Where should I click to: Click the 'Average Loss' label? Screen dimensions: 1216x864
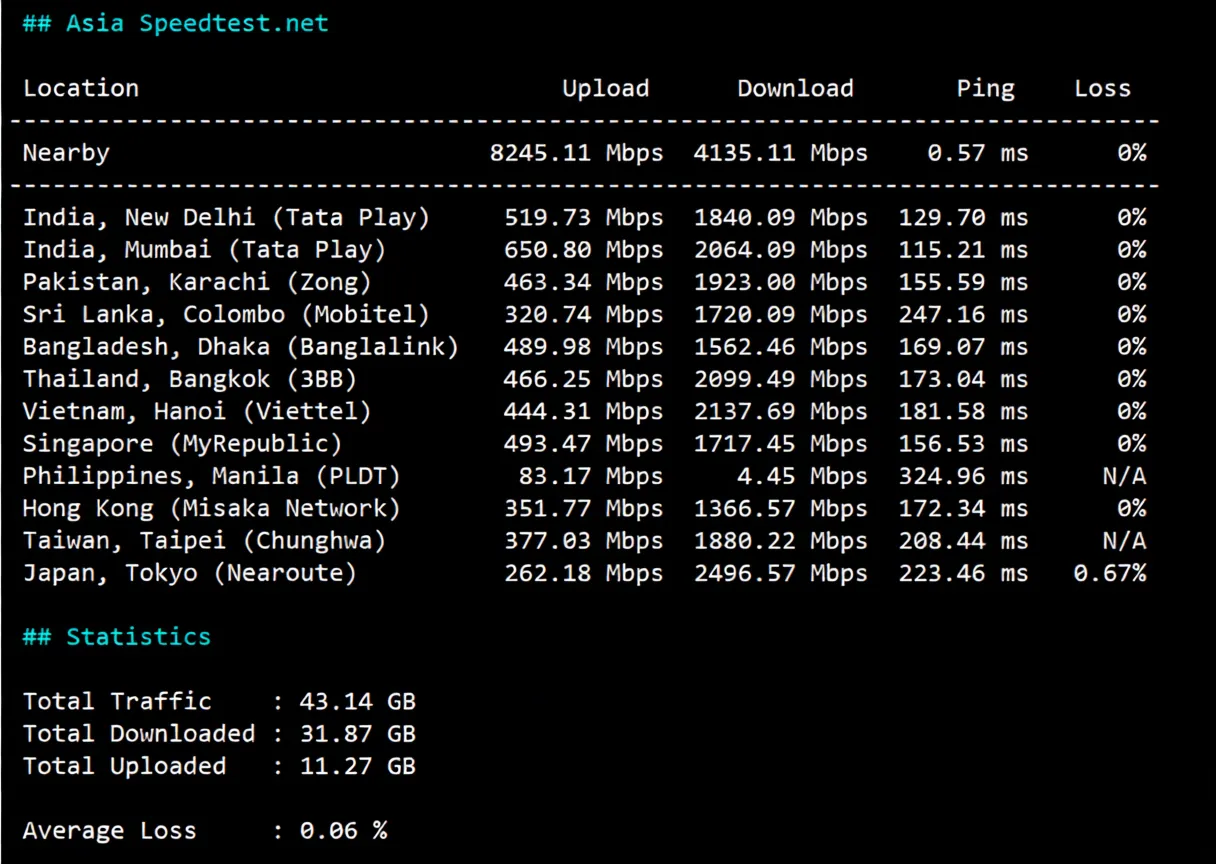pos(110,831)
